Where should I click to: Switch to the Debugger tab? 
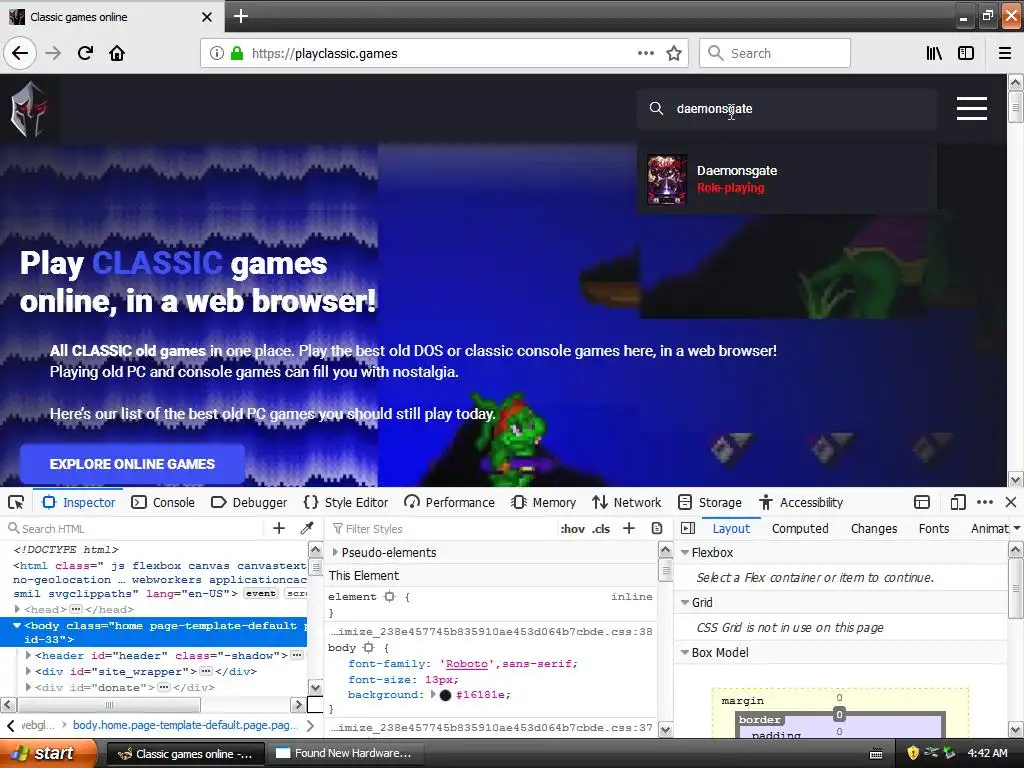[249, 502]
